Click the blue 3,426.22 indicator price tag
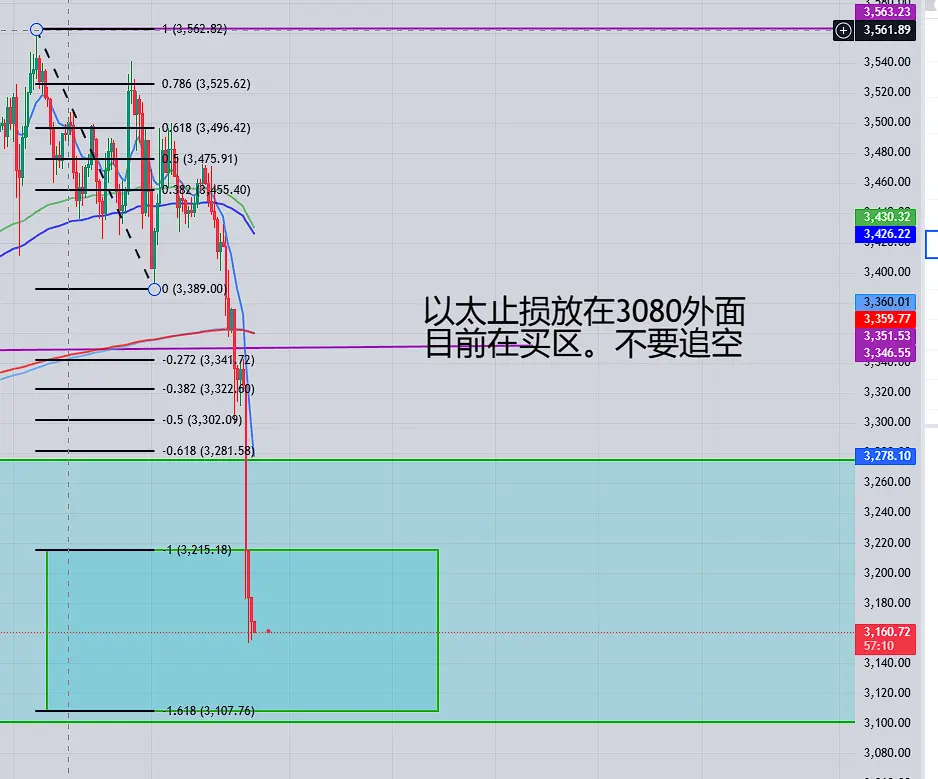938x779 pixels. 886,234
